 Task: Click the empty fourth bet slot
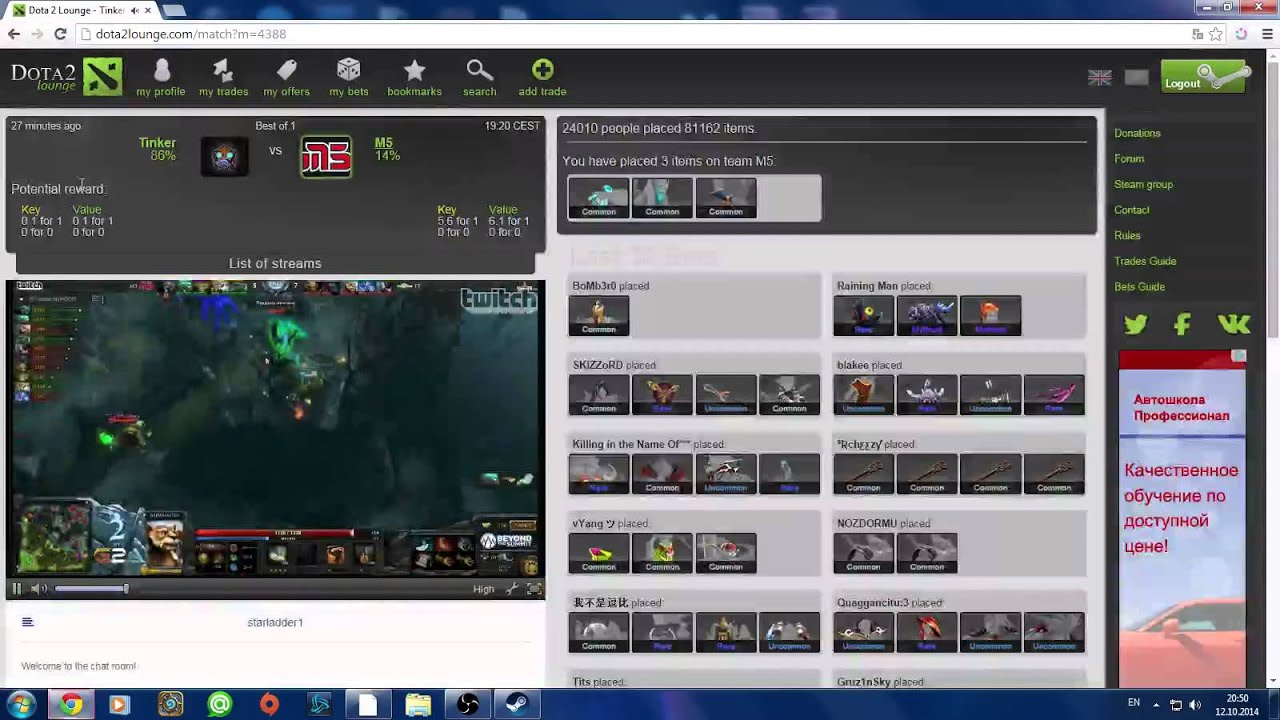pos(789,198)
